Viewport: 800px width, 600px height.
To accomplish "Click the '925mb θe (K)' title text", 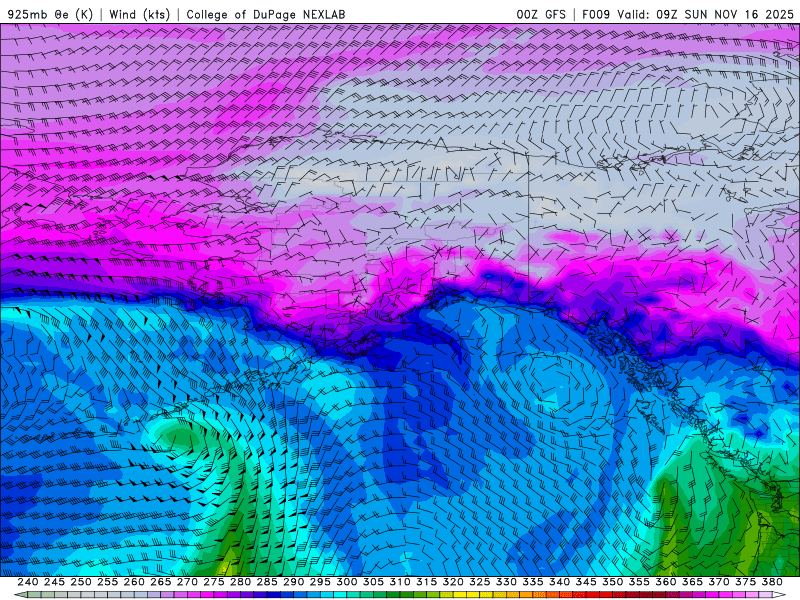I will click(x=51, y=14).
